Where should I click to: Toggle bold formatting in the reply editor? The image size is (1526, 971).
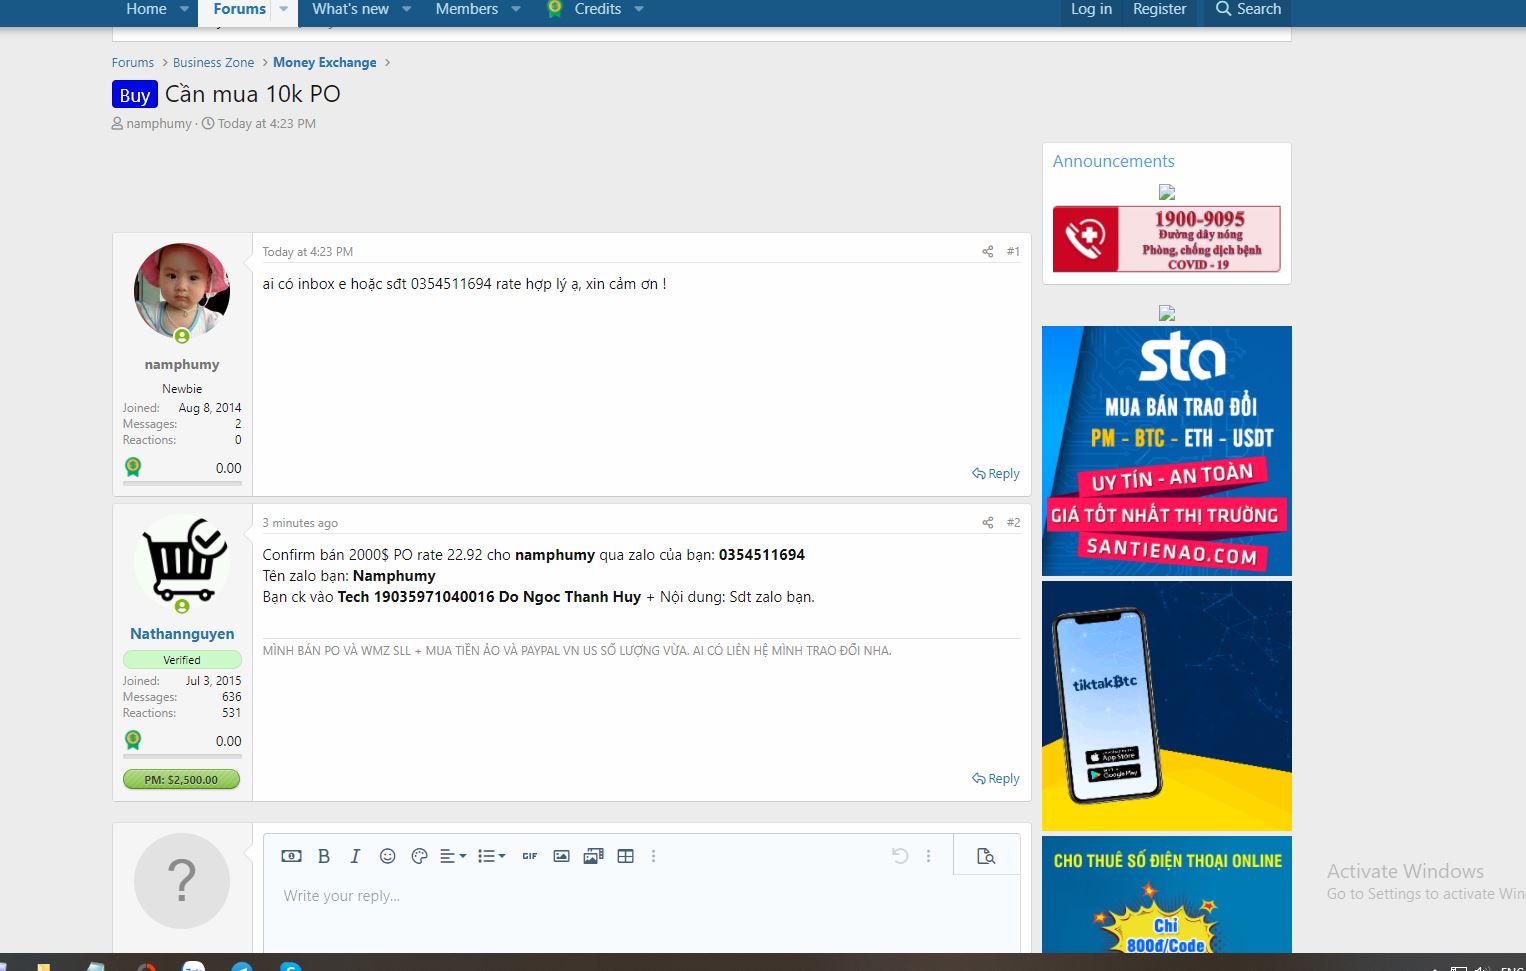[x=324, y=856]
